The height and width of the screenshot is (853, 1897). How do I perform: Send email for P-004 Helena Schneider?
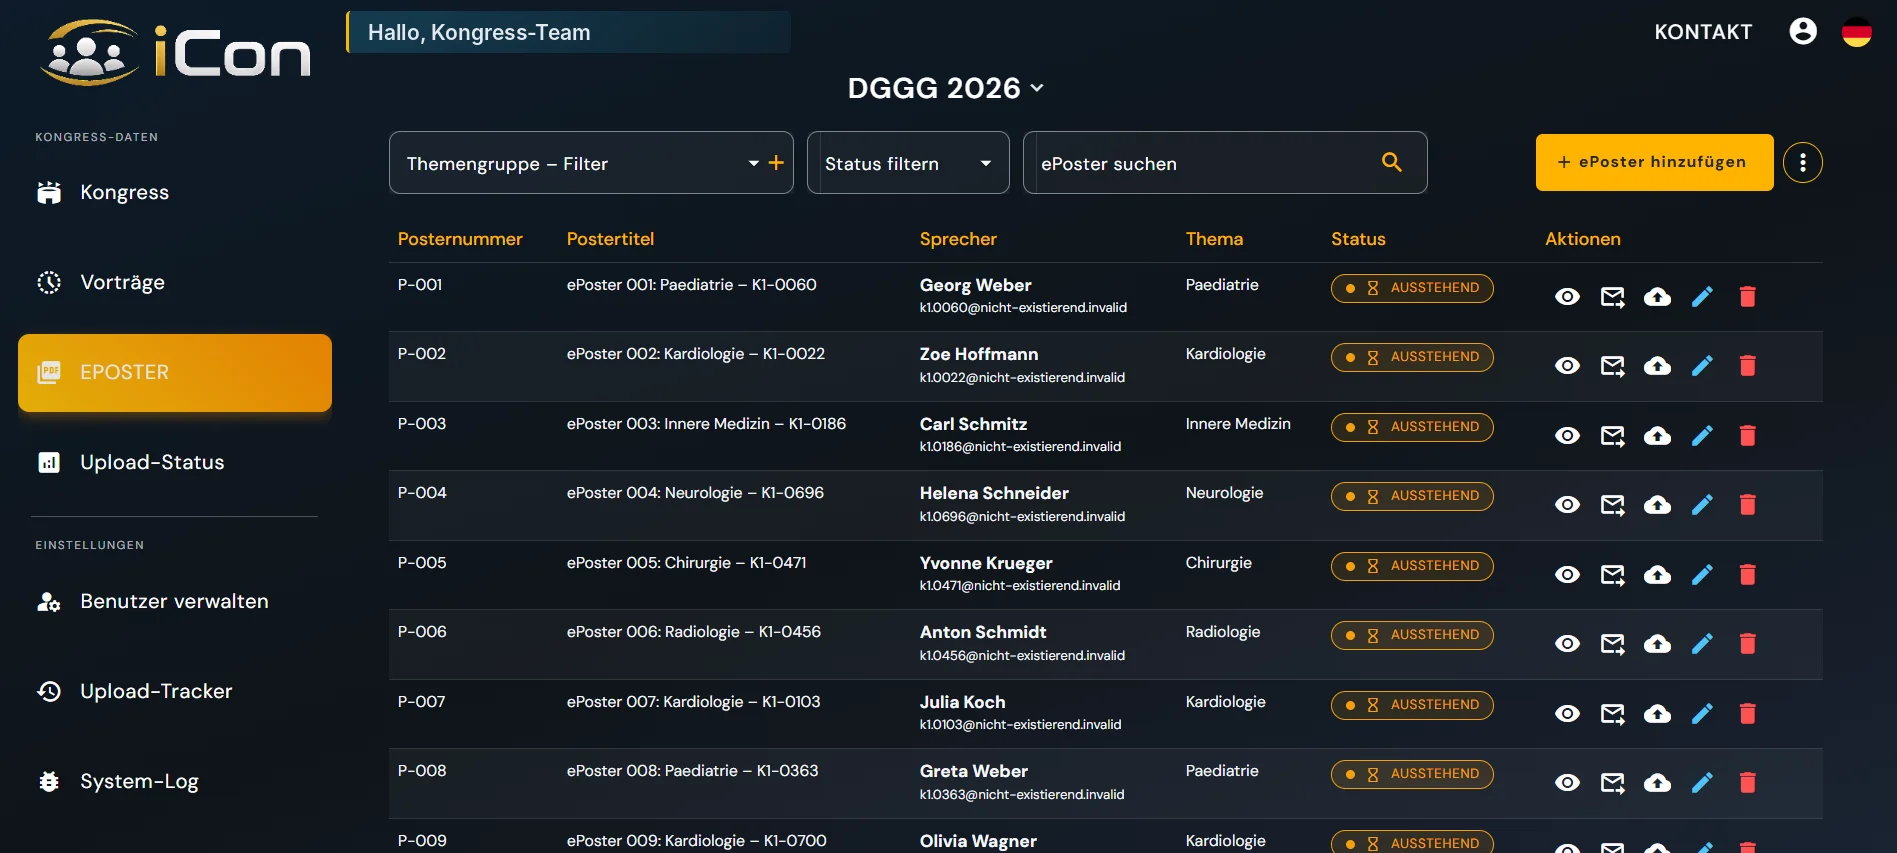[1612, 505]
